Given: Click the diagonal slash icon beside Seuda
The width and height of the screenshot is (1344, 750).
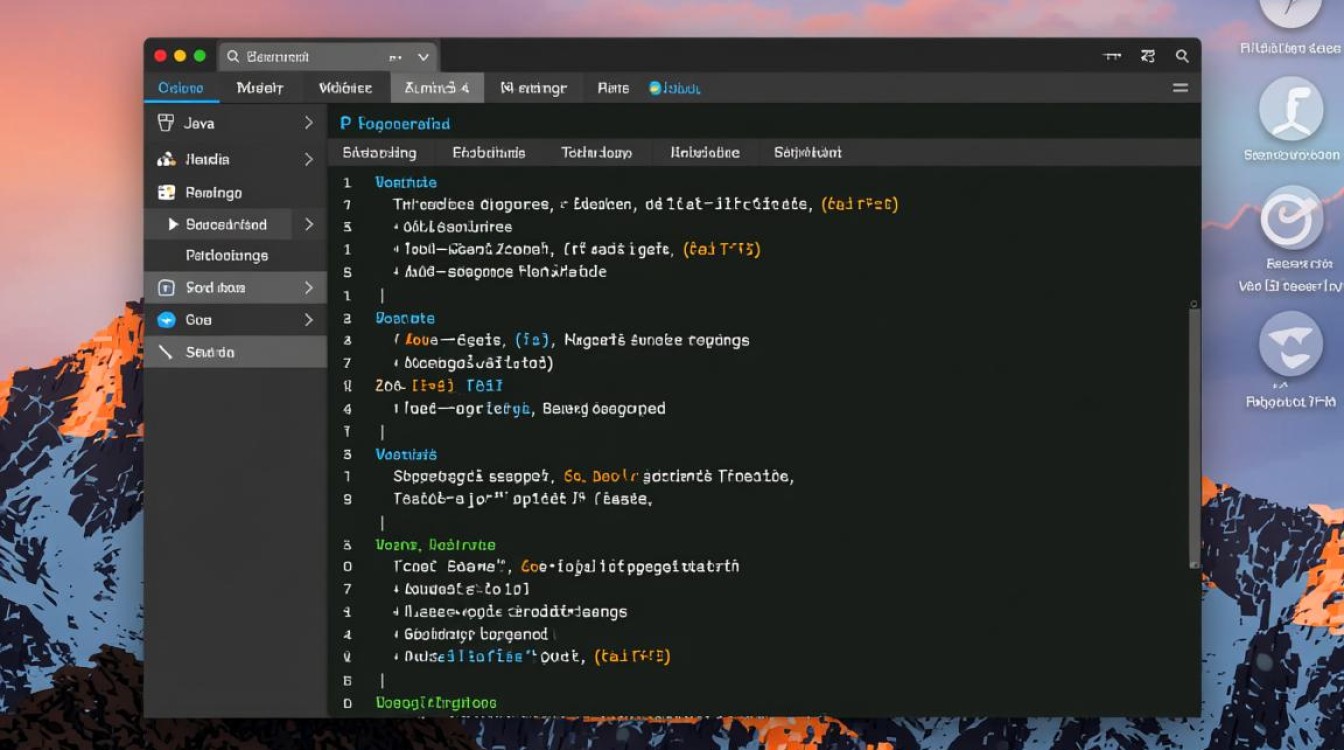Looking at the screenshot, I should (166, 352).
